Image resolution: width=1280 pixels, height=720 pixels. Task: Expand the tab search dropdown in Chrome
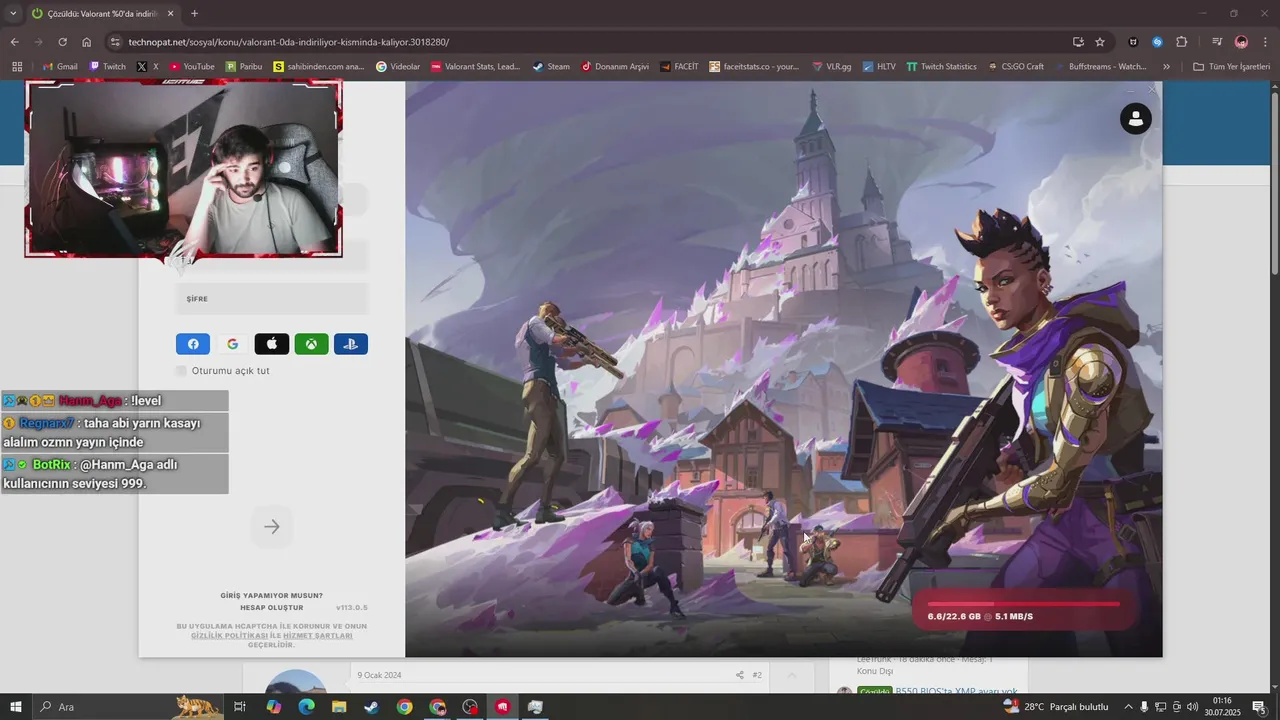coord(13,14)
